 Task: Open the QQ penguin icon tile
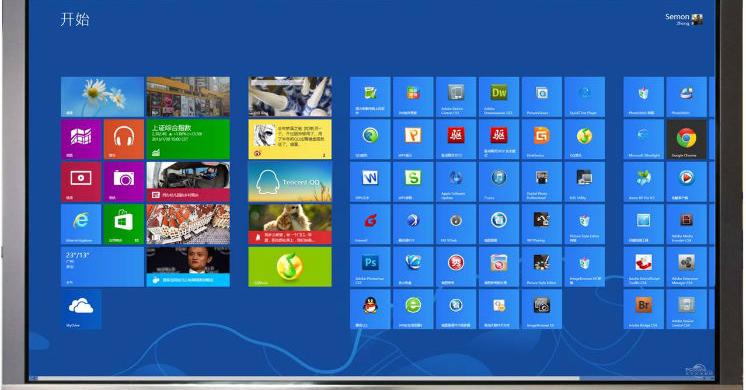pos(370,309)
